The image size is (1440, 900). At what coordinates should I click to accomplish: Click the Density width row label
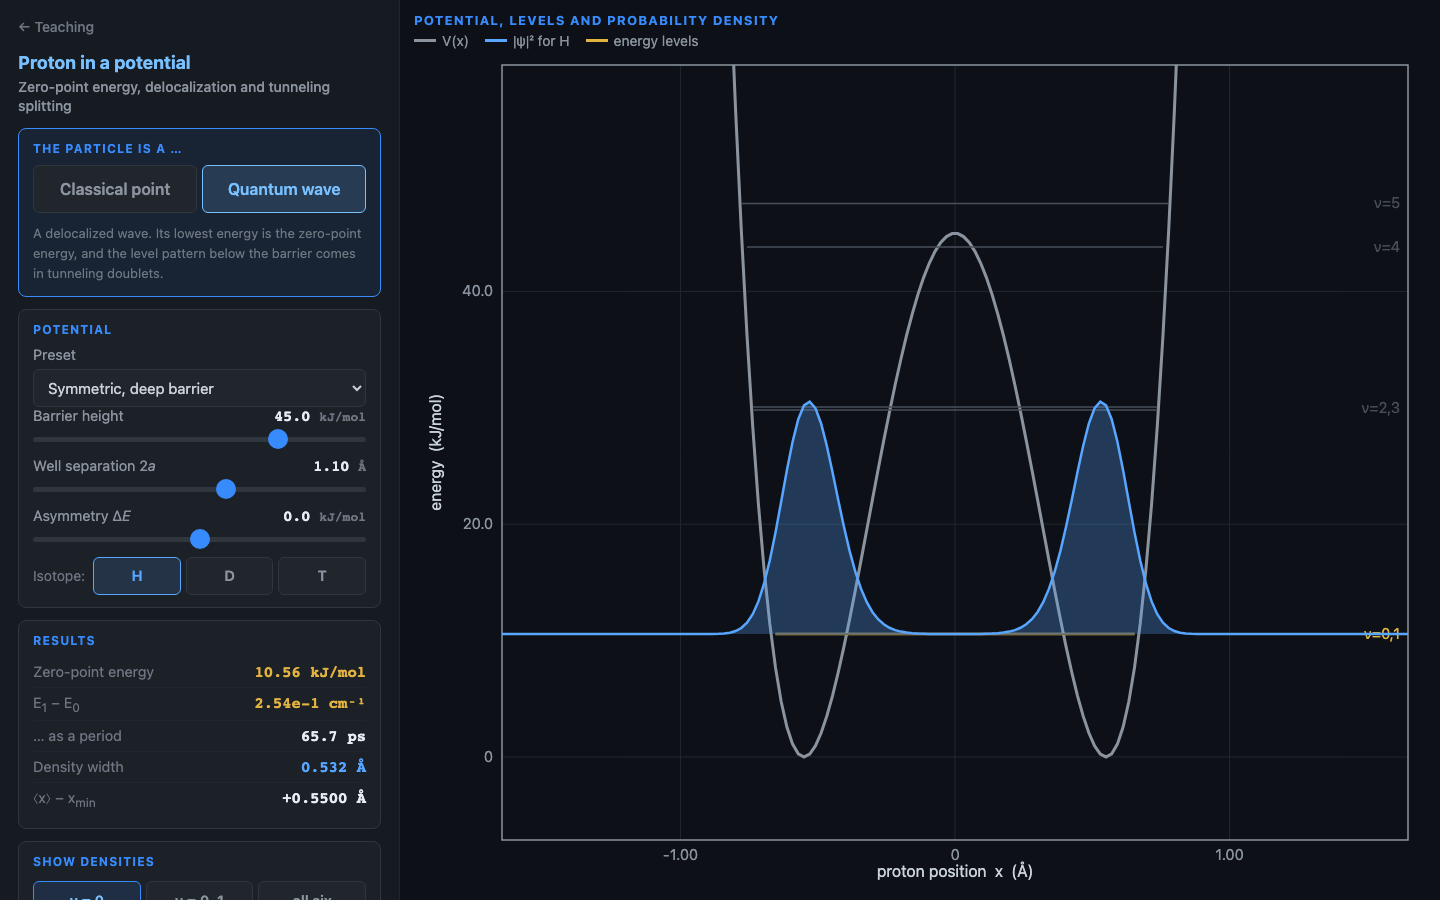78,767
